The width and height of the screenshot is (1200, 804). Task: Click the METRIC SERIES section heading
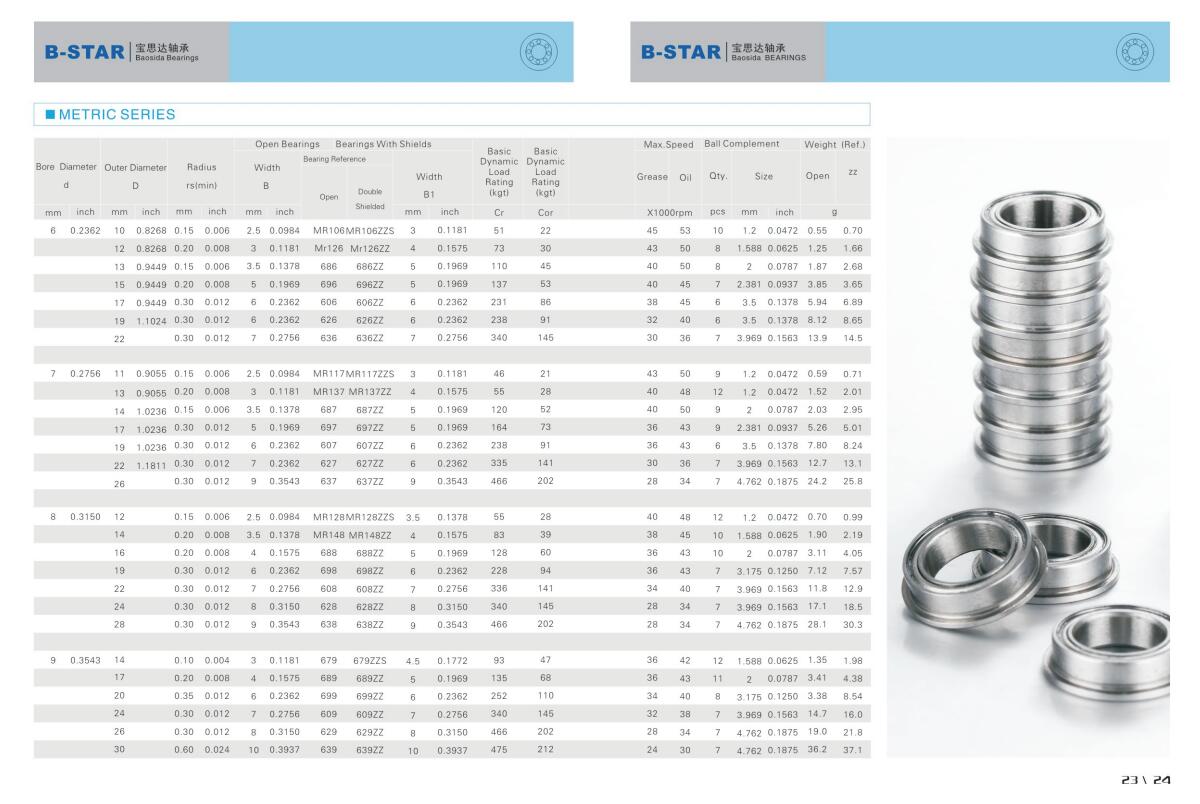(x=116, y=115)
